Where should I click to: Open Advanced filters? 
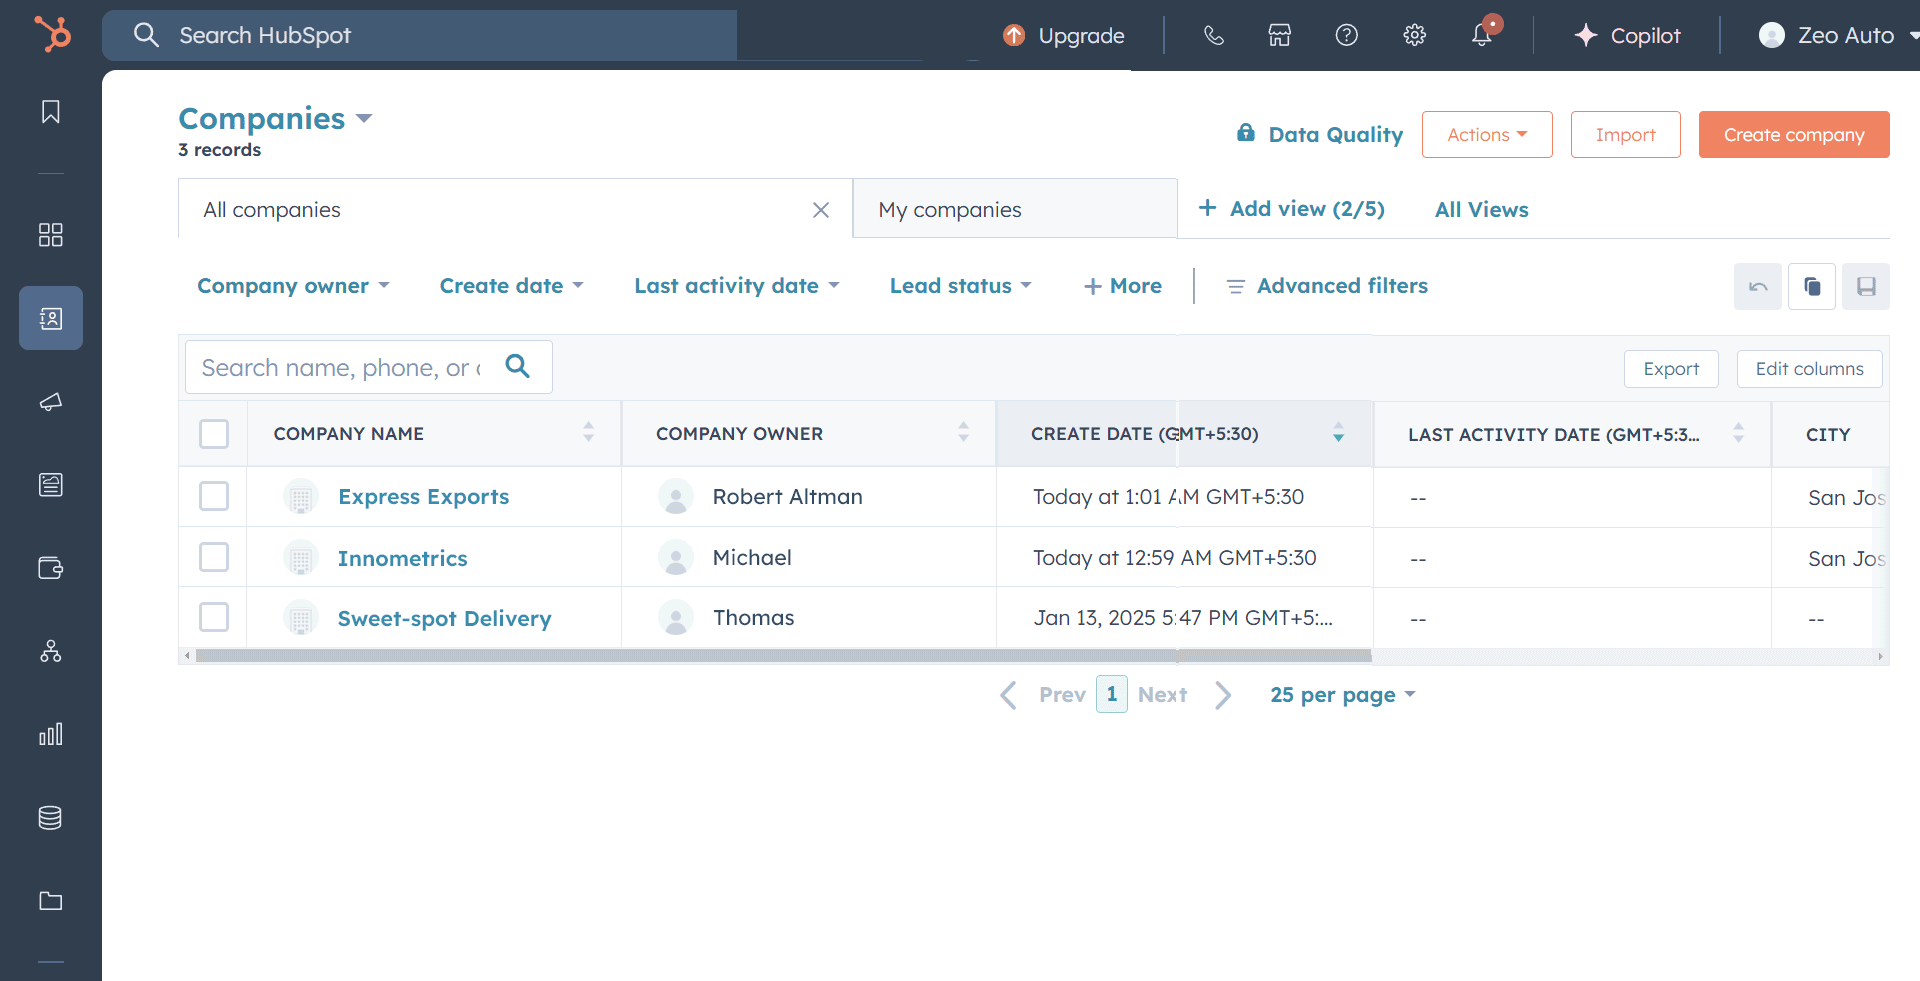(1342, 286)
